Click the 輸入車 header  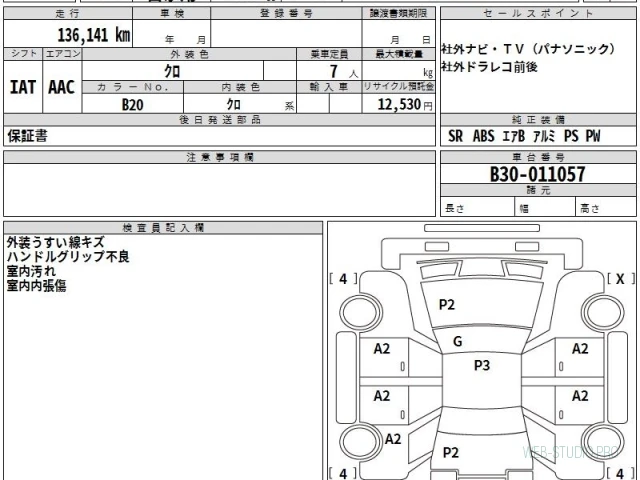329,87
